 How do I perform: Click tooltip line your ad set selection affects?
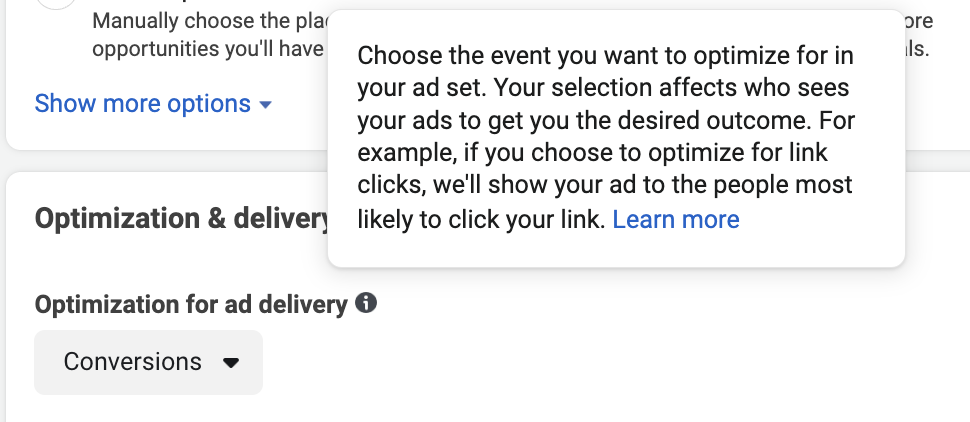tap(603, 88)
